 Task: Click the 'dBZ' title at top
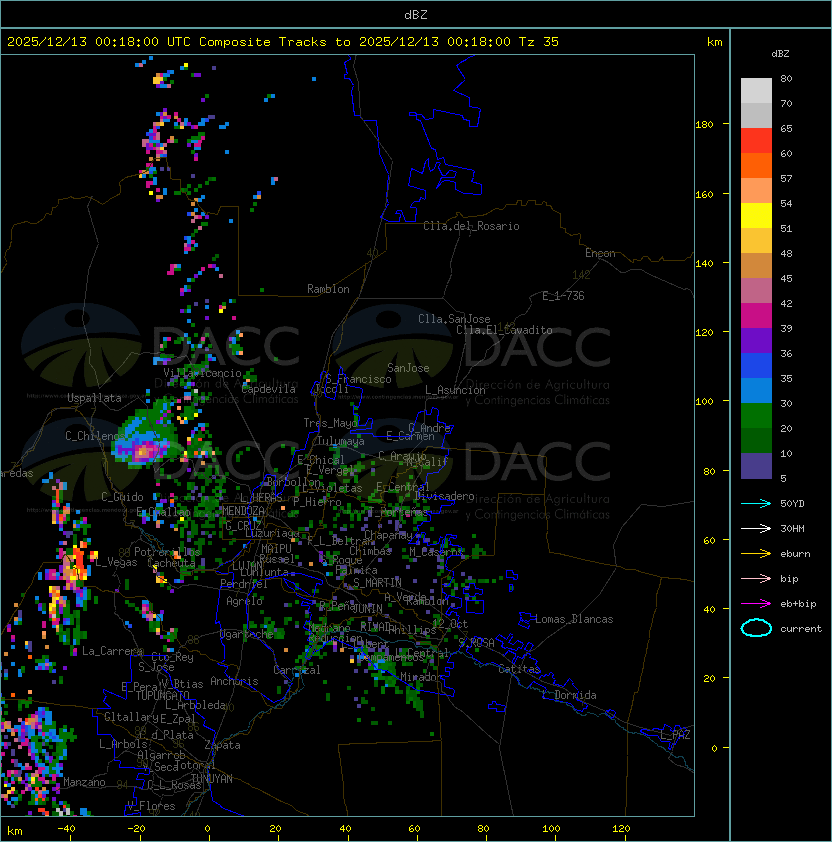pyautogui.click(x=416, y=15)
